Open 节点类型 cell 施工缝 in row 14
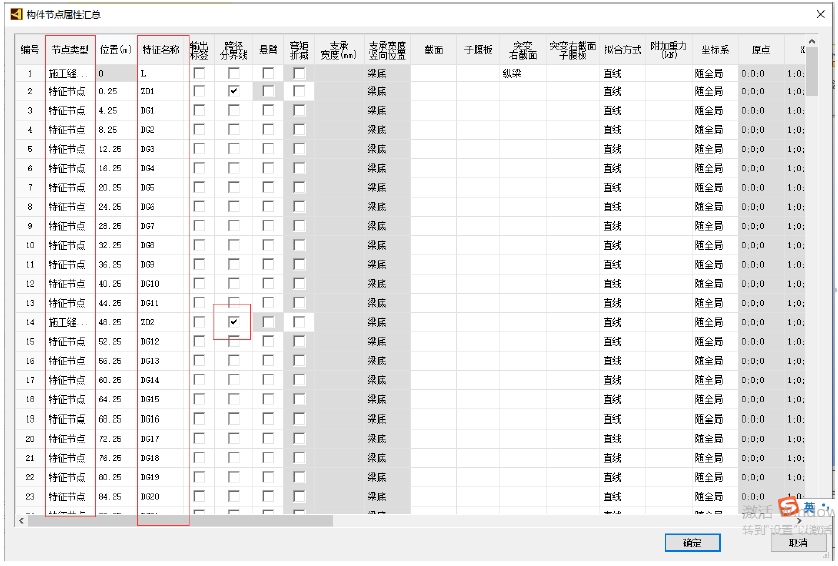Viewport: 838px width, 566px height. 71,322
